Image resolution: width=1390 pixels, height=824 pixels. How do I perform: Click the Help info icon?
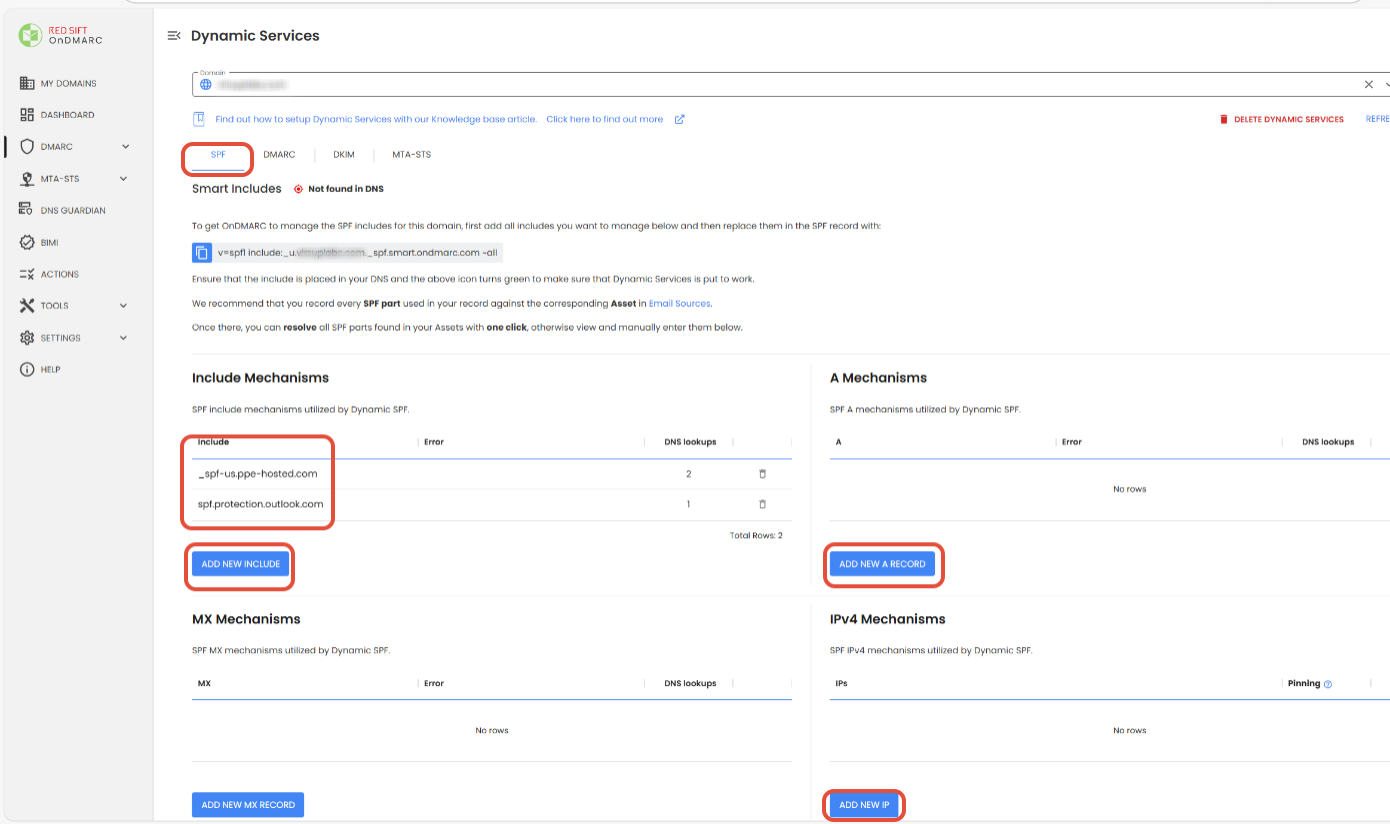(27, 370)
